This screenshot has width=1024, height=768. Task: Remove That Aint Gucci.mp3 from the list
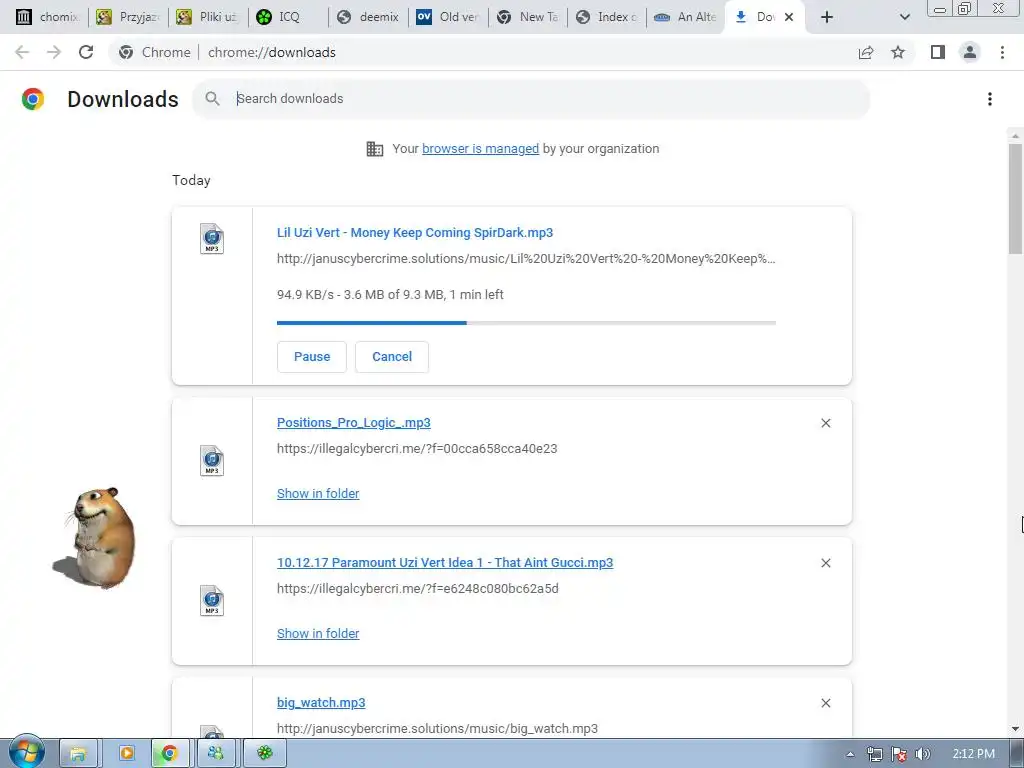click(825, 563)
